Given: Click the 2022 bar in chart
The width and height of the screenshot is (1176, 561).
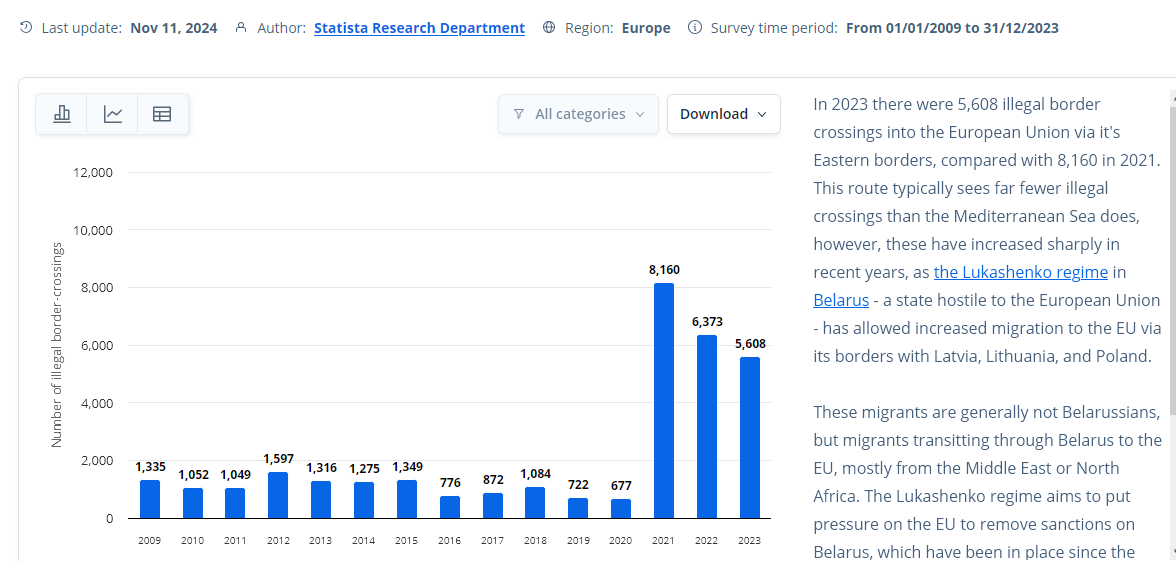Looking at the screenshot, I should 706,427.
